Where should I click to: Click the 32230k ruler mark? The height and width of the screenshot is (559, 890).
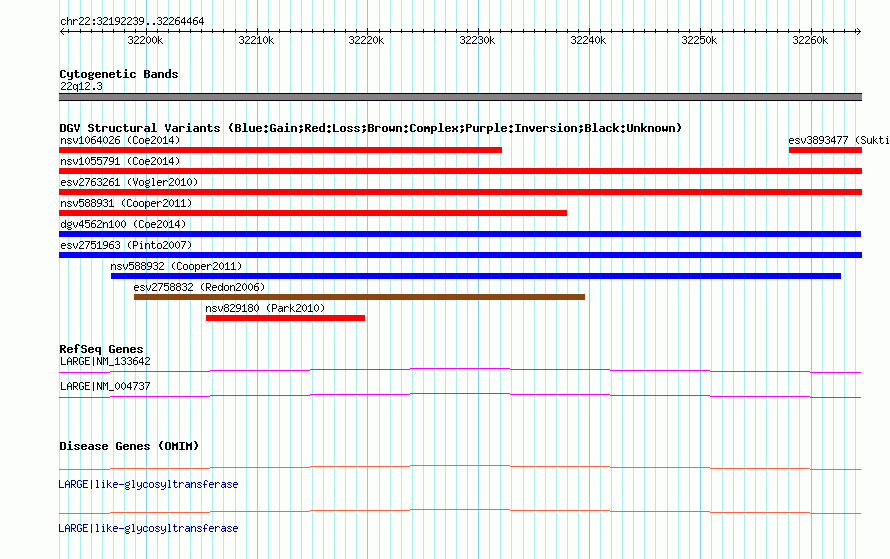(x=477, y=40)
